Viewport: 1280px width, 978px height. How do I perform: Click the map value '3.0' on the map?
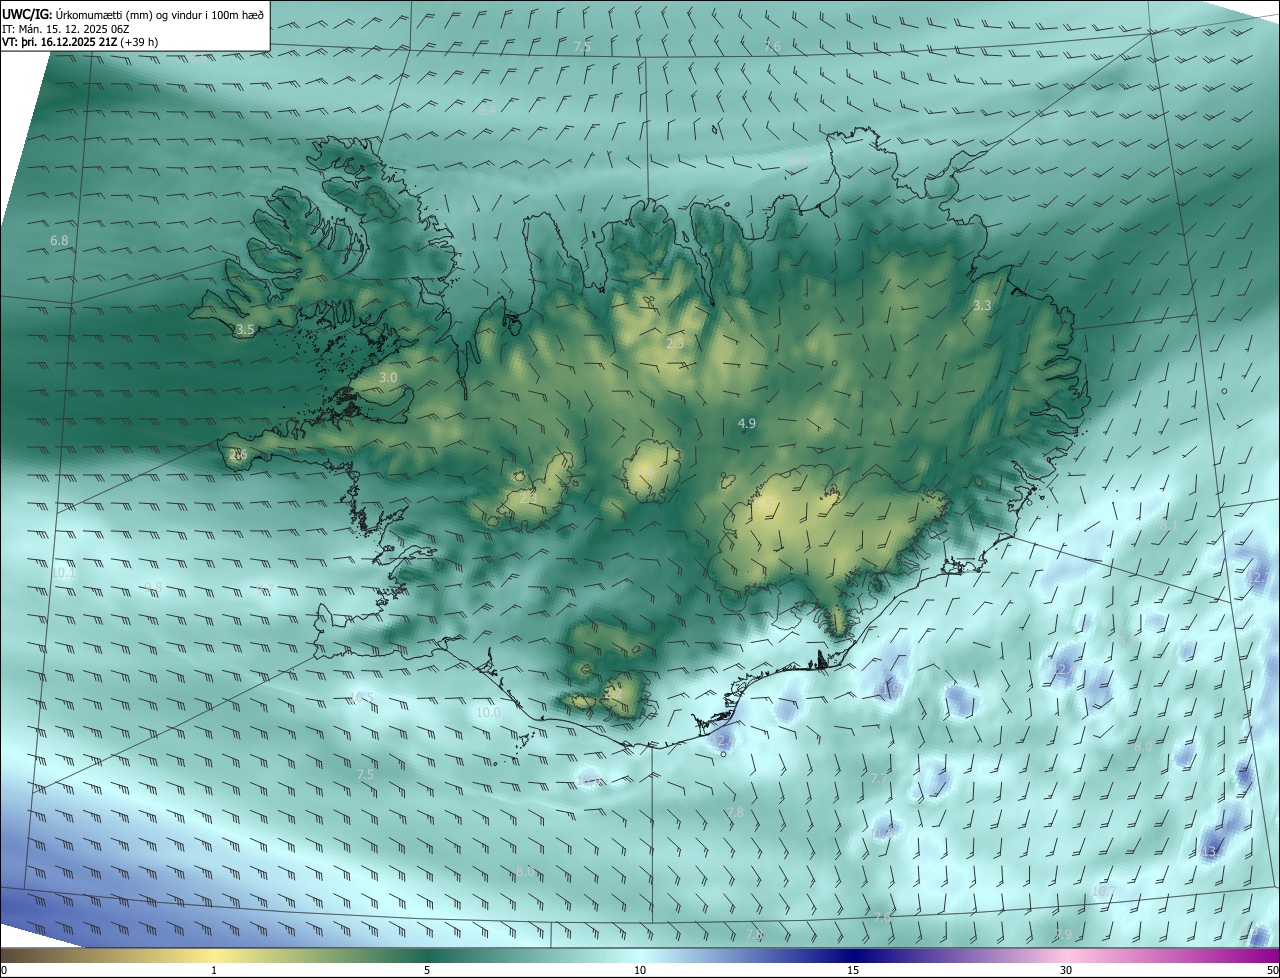[389, 377]
